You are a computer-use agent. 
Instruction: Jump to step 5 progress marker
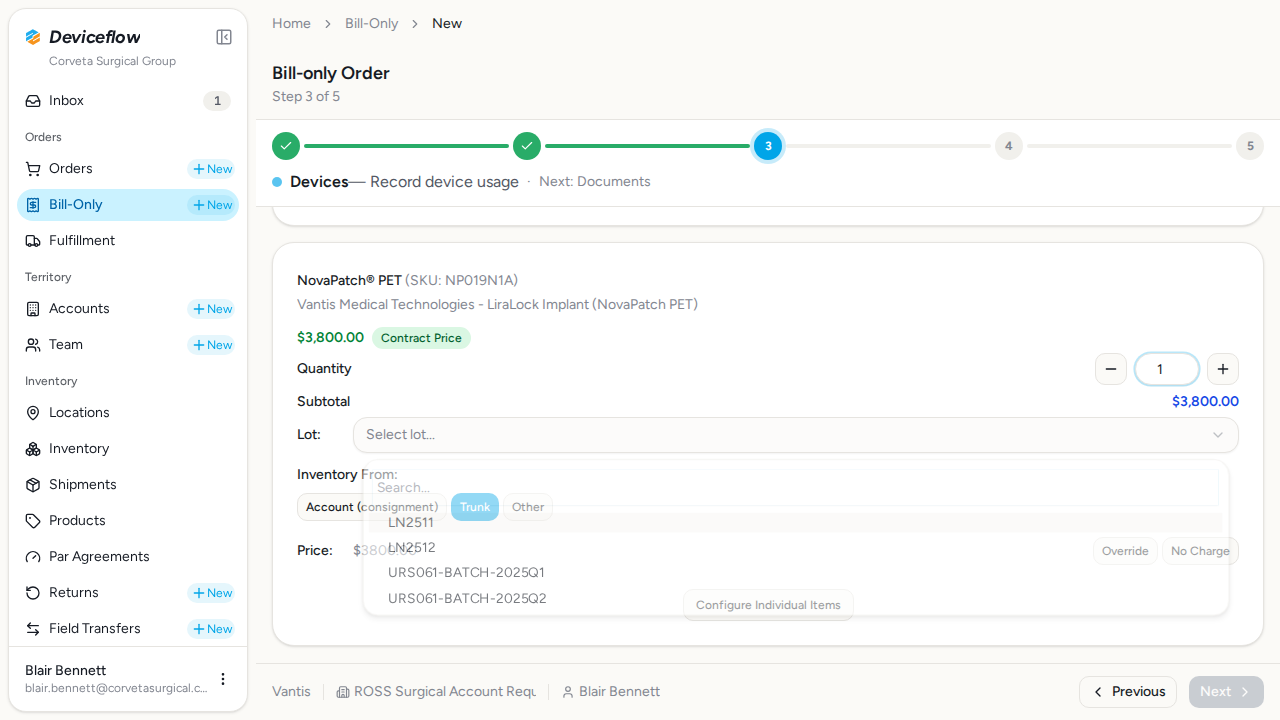tap(1250, 146)
